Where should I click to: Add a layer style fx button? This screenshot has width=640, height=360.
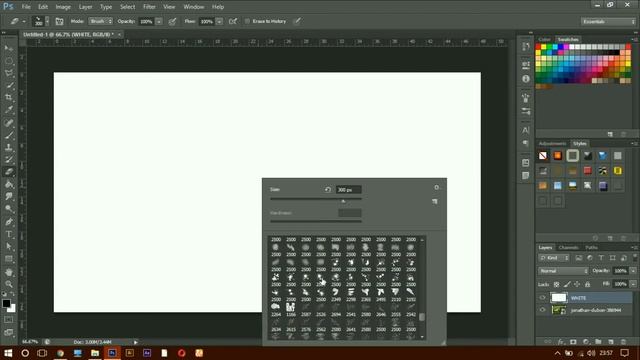pos(560,342)
